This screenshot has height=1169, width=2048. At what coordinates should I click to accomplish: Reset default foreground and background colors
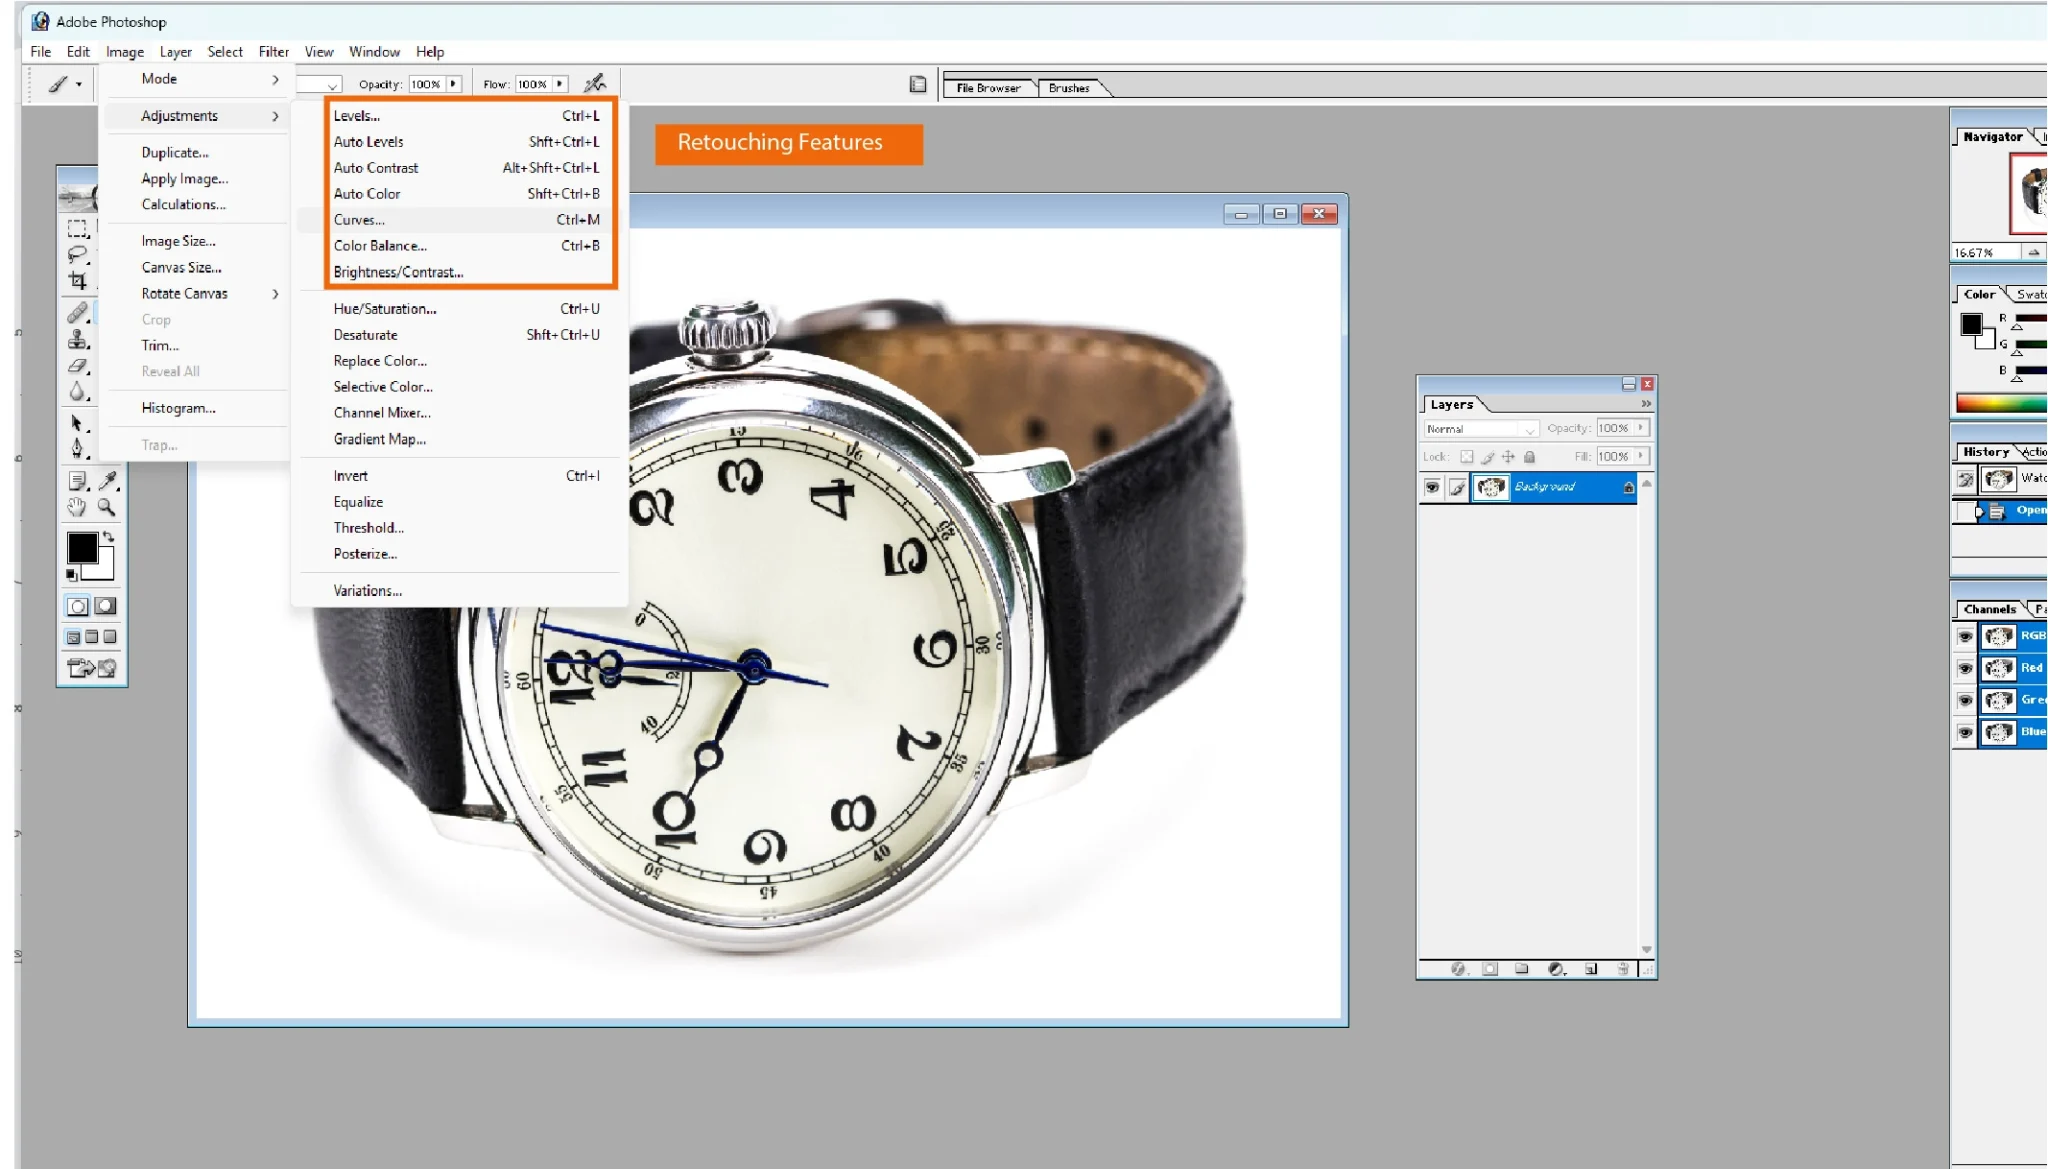click(x=71, y=575)
